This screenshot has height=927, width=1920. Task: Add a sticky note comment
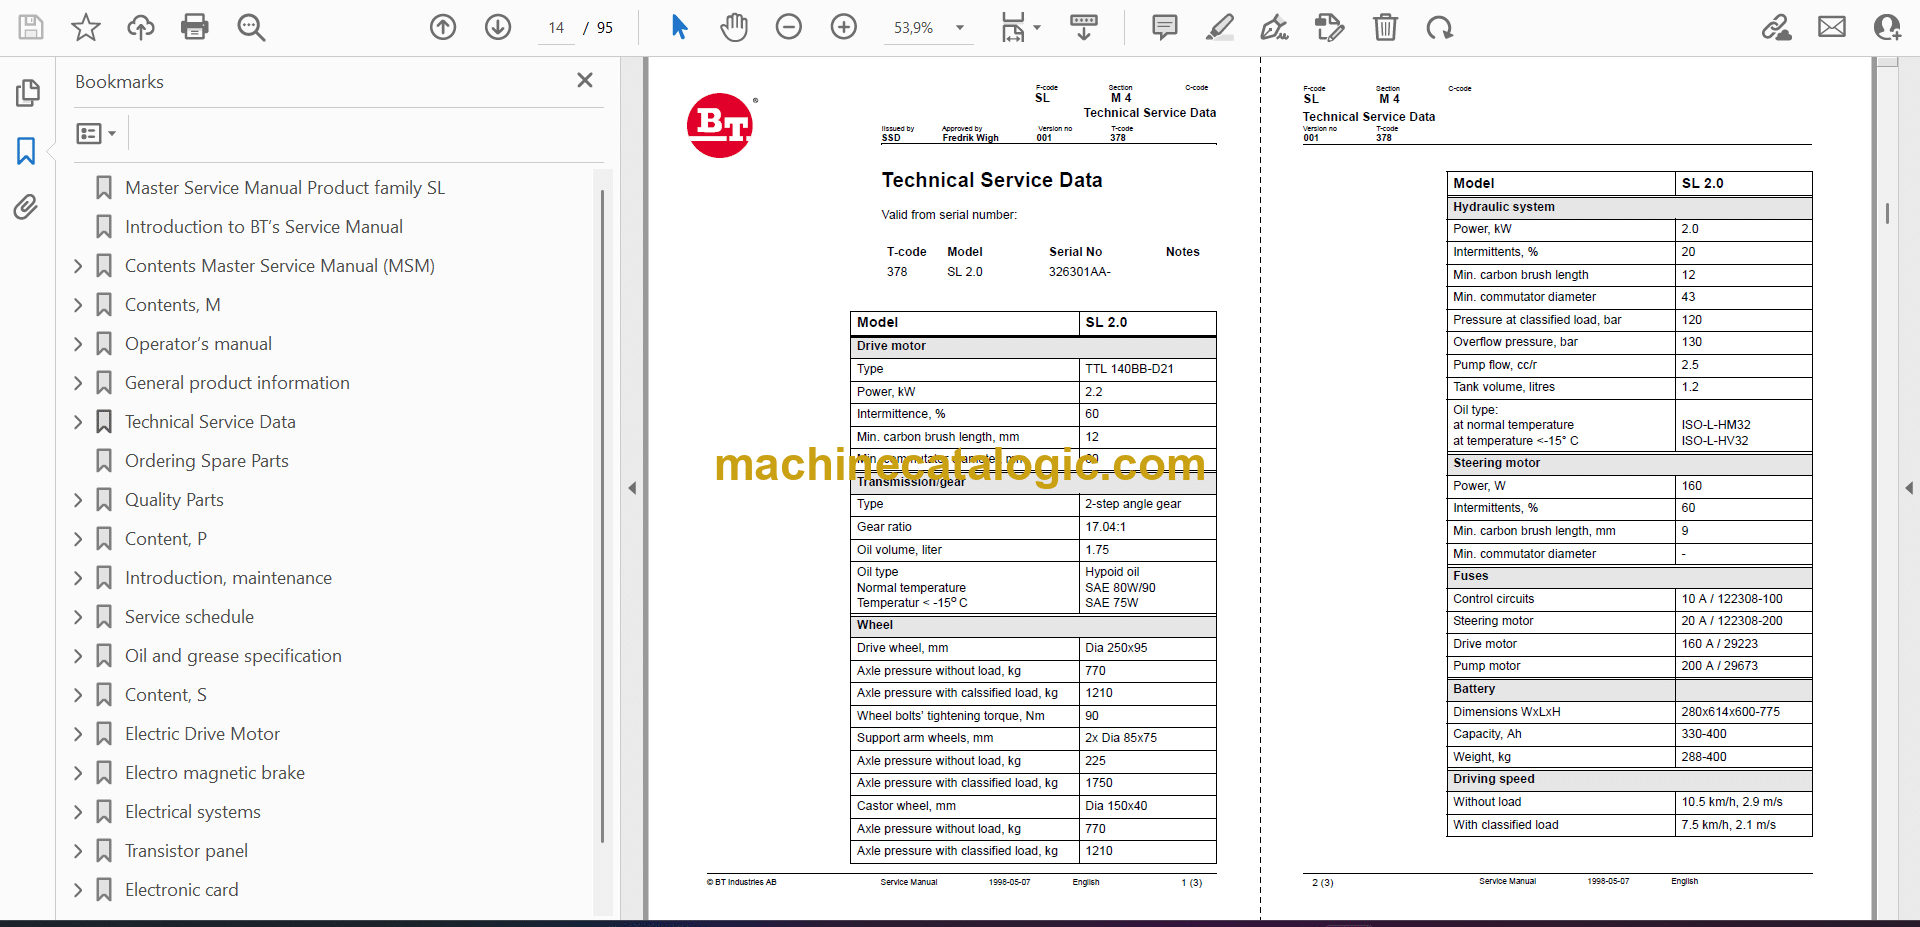tap(1165, 27)
